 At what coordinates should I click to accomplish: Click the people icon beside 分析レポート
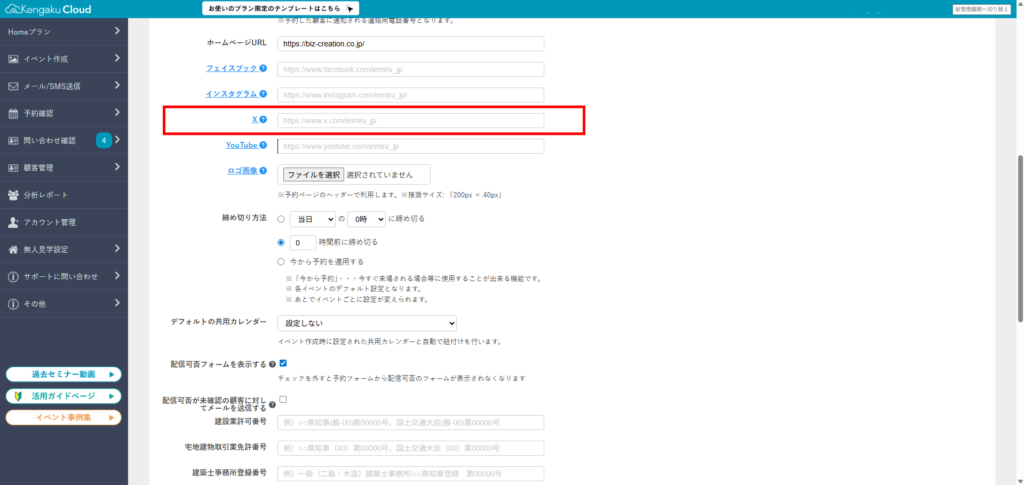13,195
